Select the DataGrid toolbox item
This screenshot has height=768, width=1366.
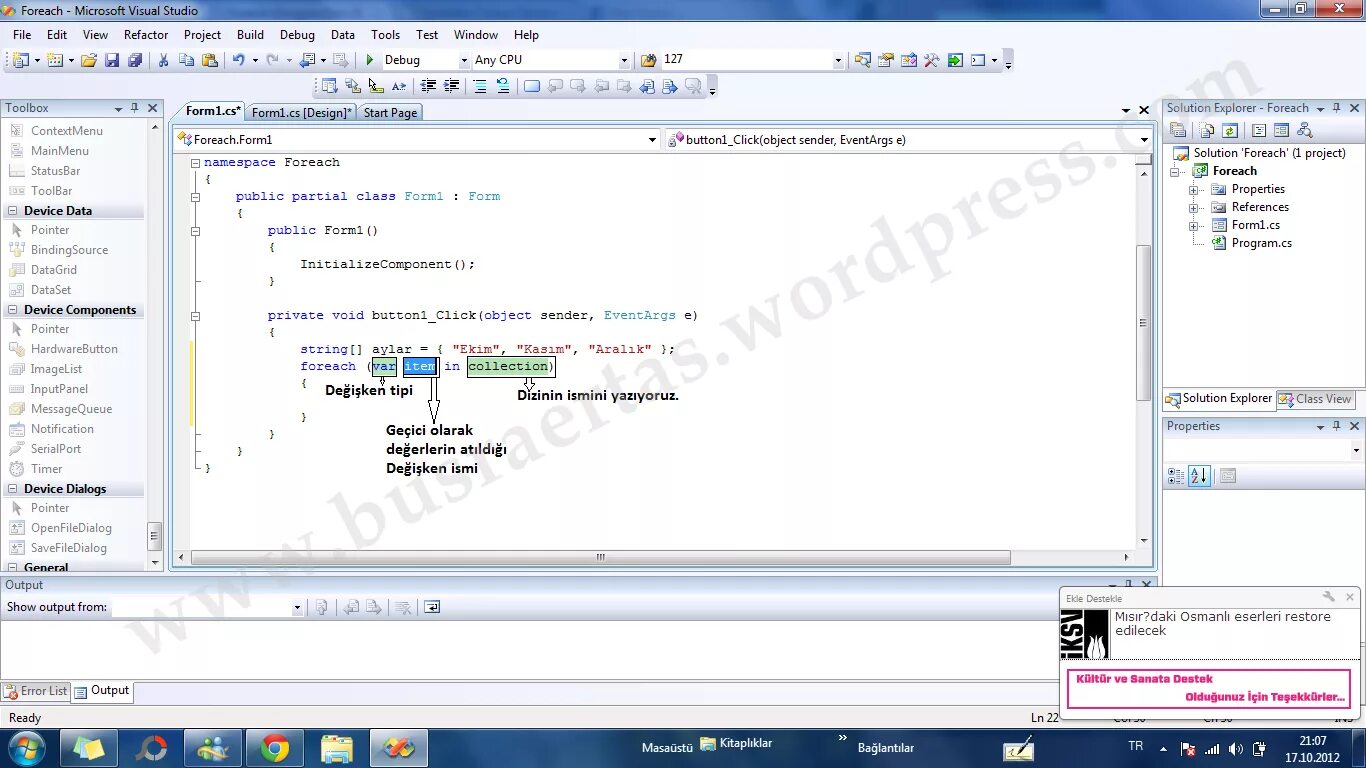54,270
